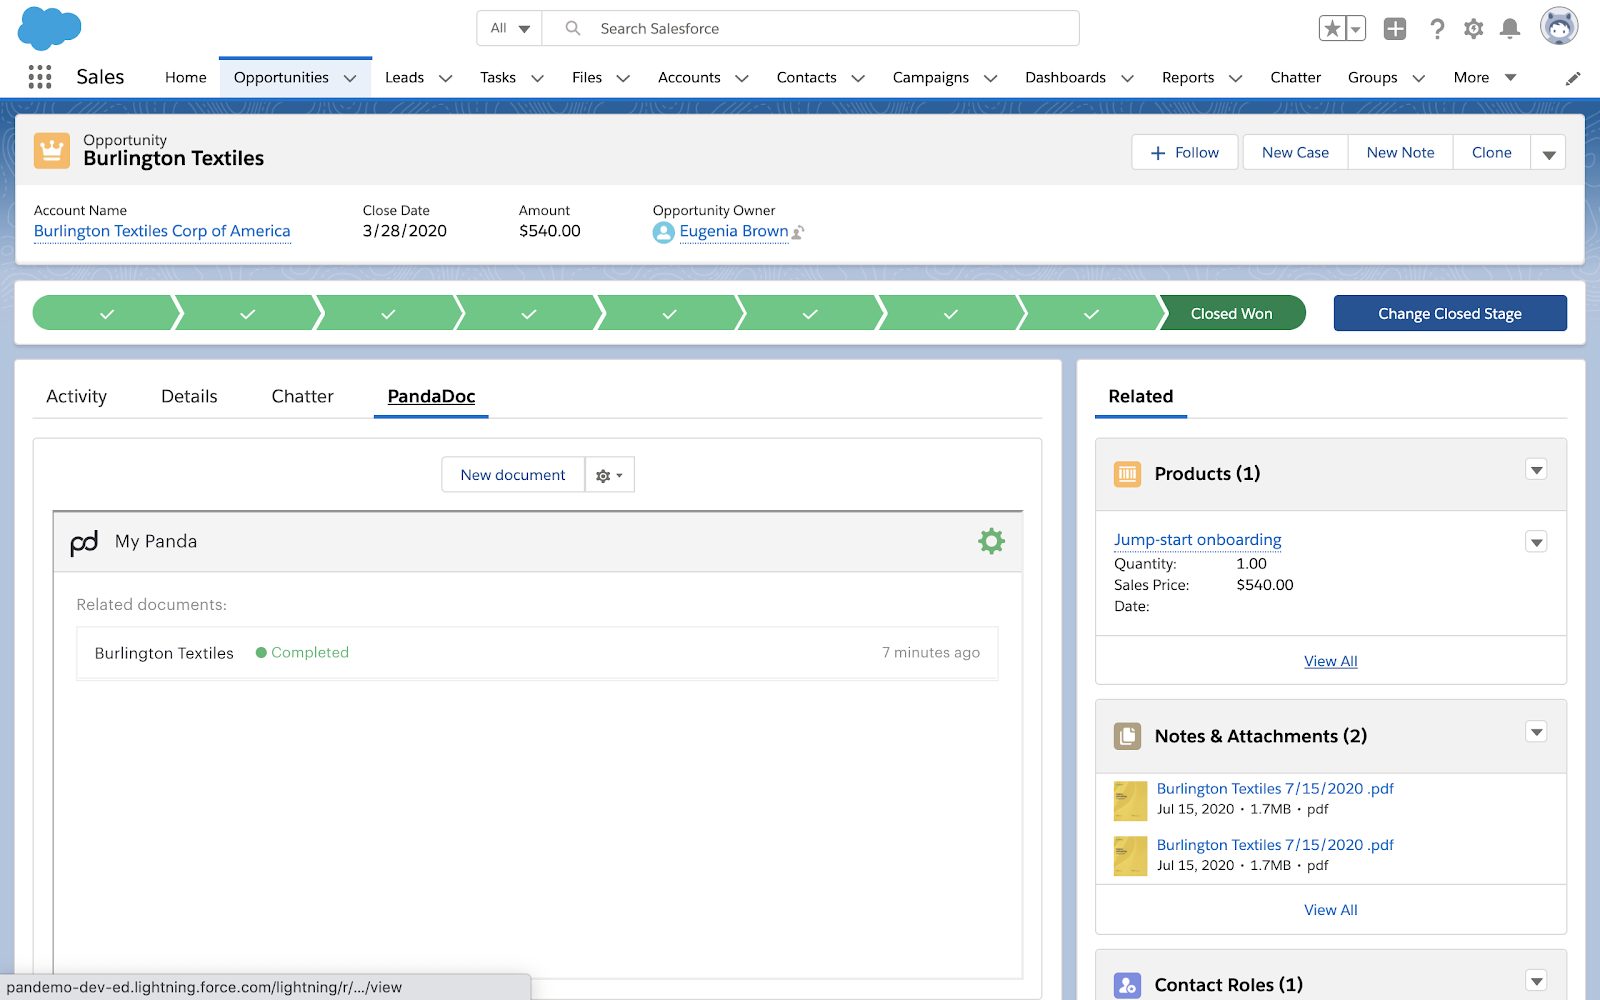This screenshot has width=1600, height=1000.
Task: Select the Closed Won stage on the path
Action: tap(1231, 312)
